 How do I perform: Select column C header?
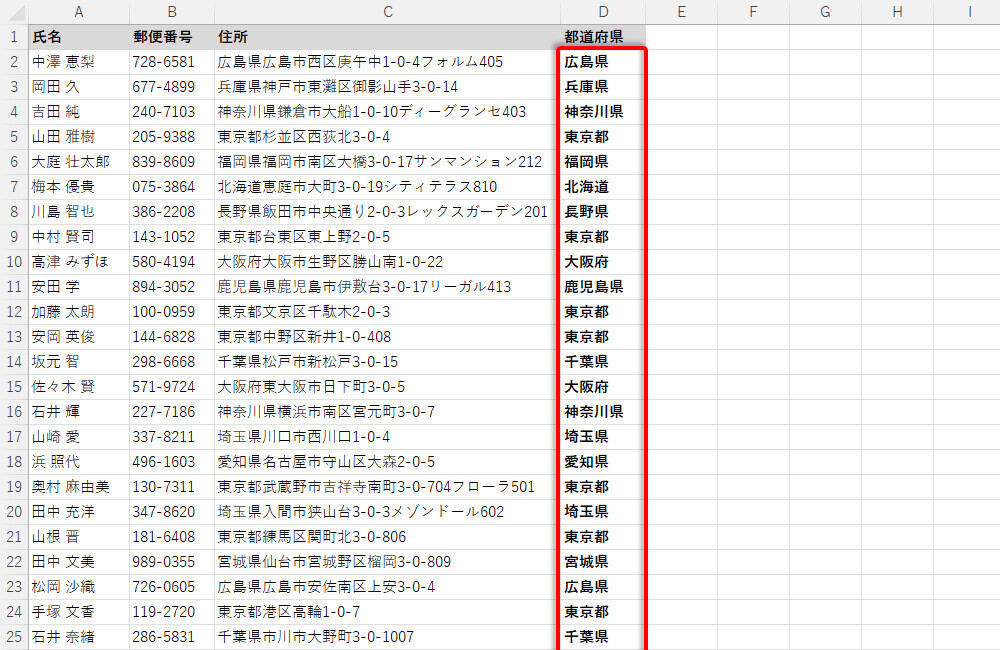(x=387, y=12)
